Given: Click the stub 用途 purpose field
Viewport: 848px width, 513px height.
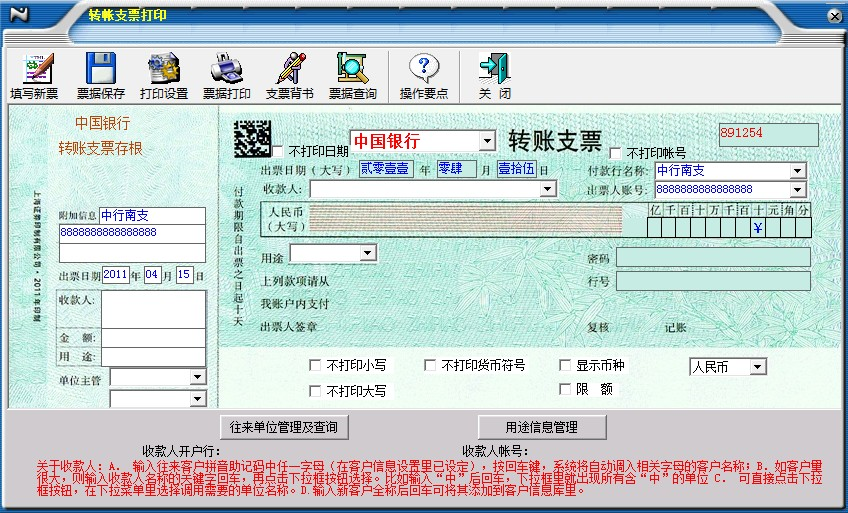Looking at the screenshot, I should coord(154,357).
